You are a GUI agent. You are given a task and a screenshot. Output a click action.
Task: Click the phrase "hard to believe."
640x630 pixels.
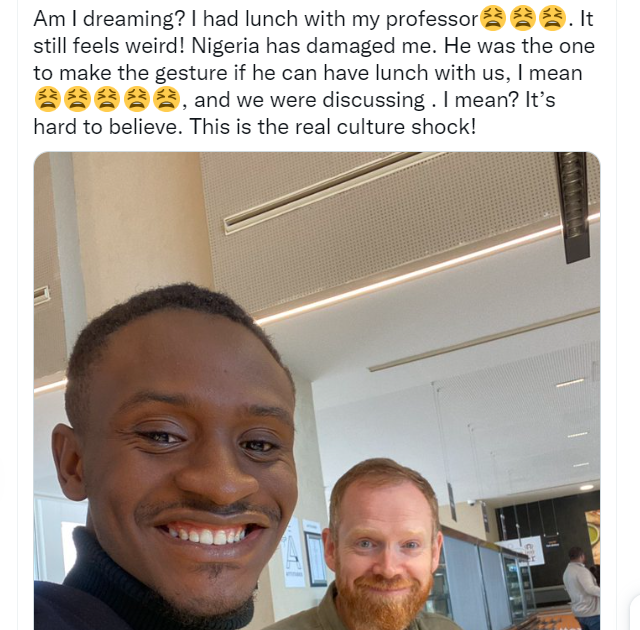(x=108, y=127)
